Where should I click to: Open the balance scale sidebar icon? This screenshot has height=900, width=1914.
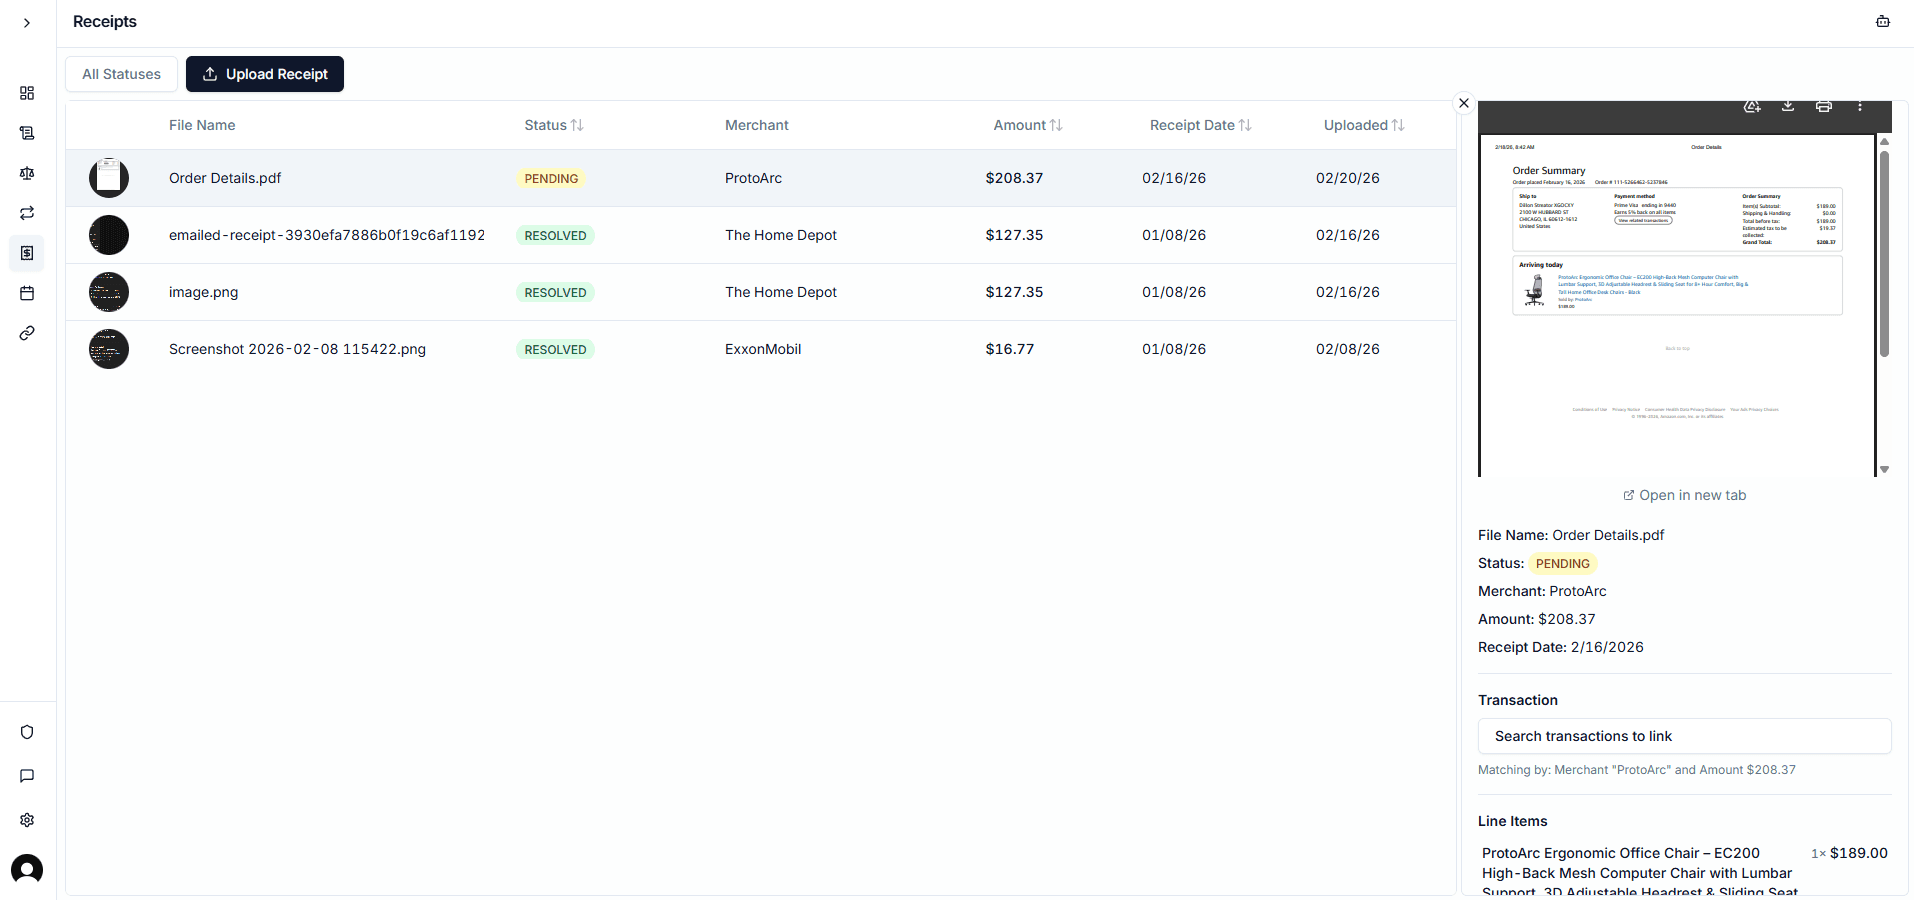click(27, 173)
